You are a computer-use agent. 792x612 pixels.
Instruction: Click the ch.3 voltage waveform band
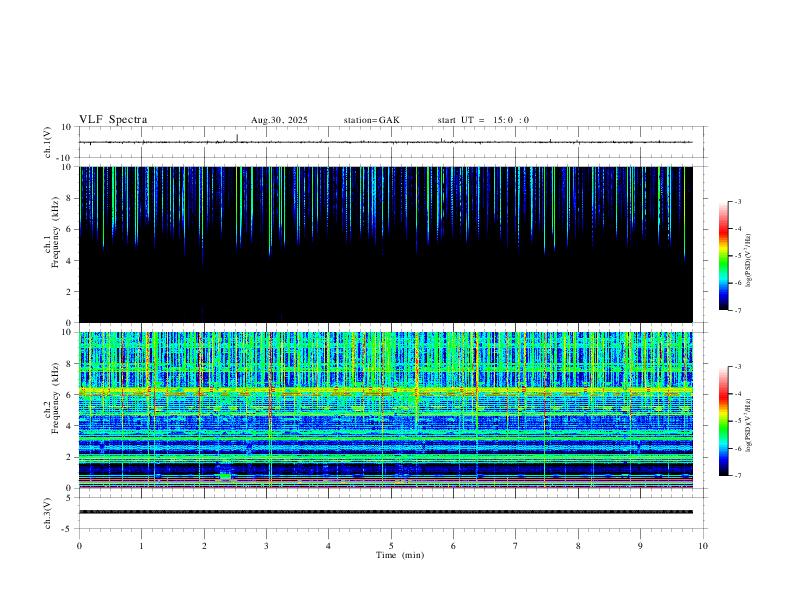pos(386,512)
